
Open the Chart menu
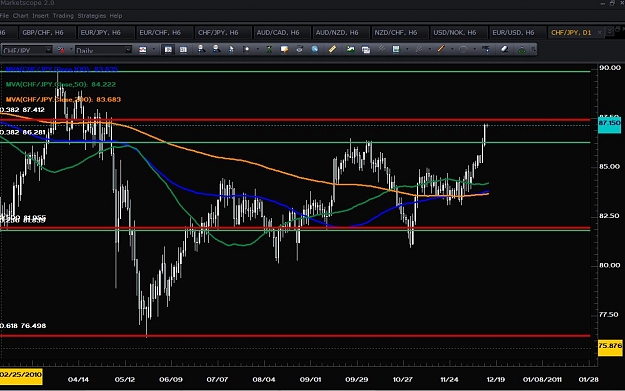[x=21, y=16]
